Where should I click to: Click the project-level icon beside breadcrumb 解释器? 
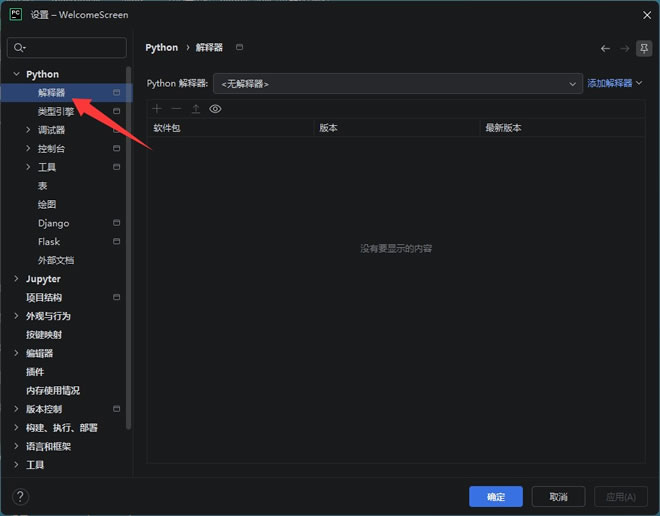(239, 47)
